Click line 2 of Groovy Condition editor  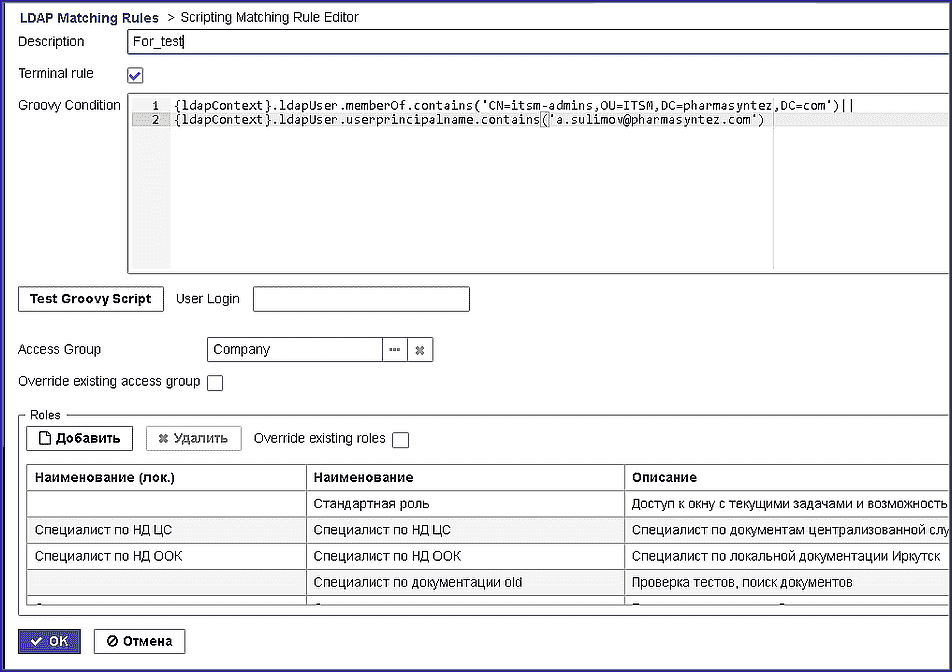pos(469,120)
